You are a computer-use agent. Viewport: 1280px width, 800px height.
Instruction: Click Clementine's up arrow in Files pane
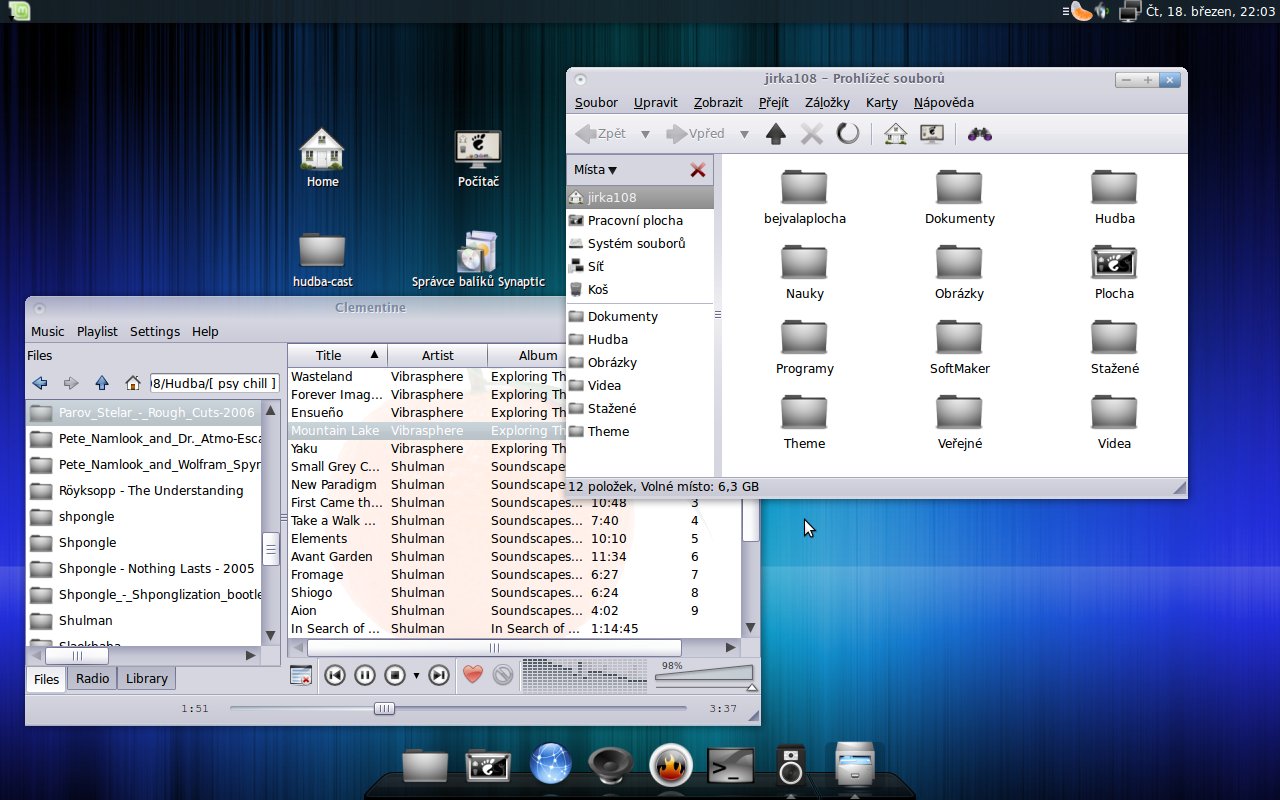click(x=102, y=383)
